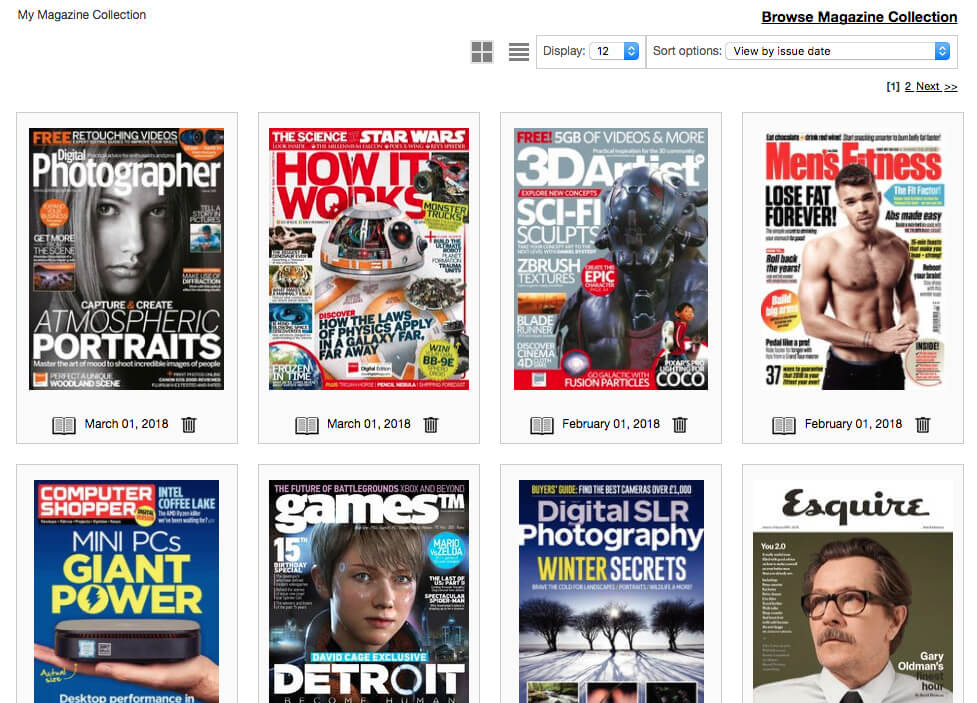Open the gamesTM Detroit cover thumbnail

[x=369, y=591]
